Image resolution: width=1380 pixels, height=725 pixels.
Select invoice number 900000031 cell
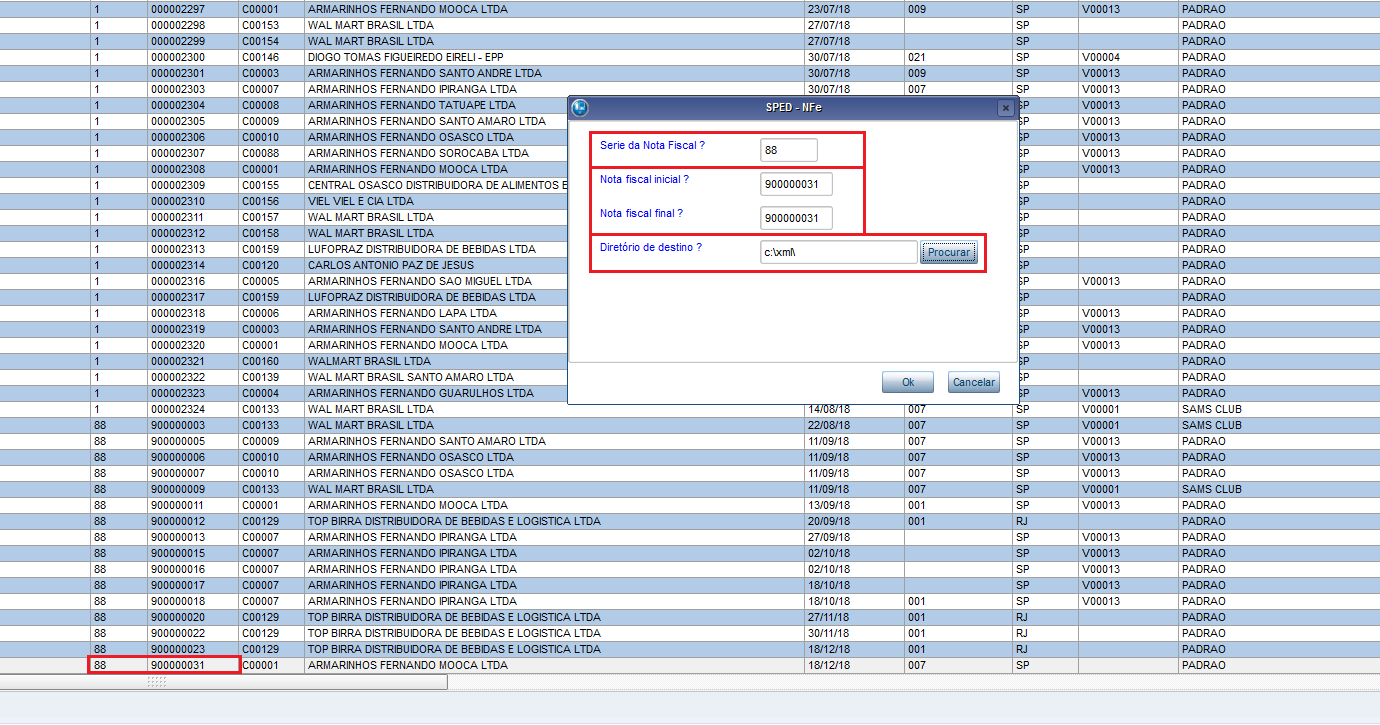[193, 665]
